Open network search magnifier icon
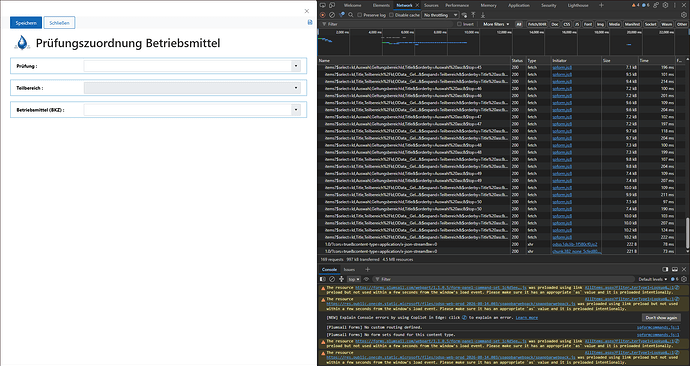The width and height of the screenshot is (690, 366). pyautogui.click(x=351, y=15)
